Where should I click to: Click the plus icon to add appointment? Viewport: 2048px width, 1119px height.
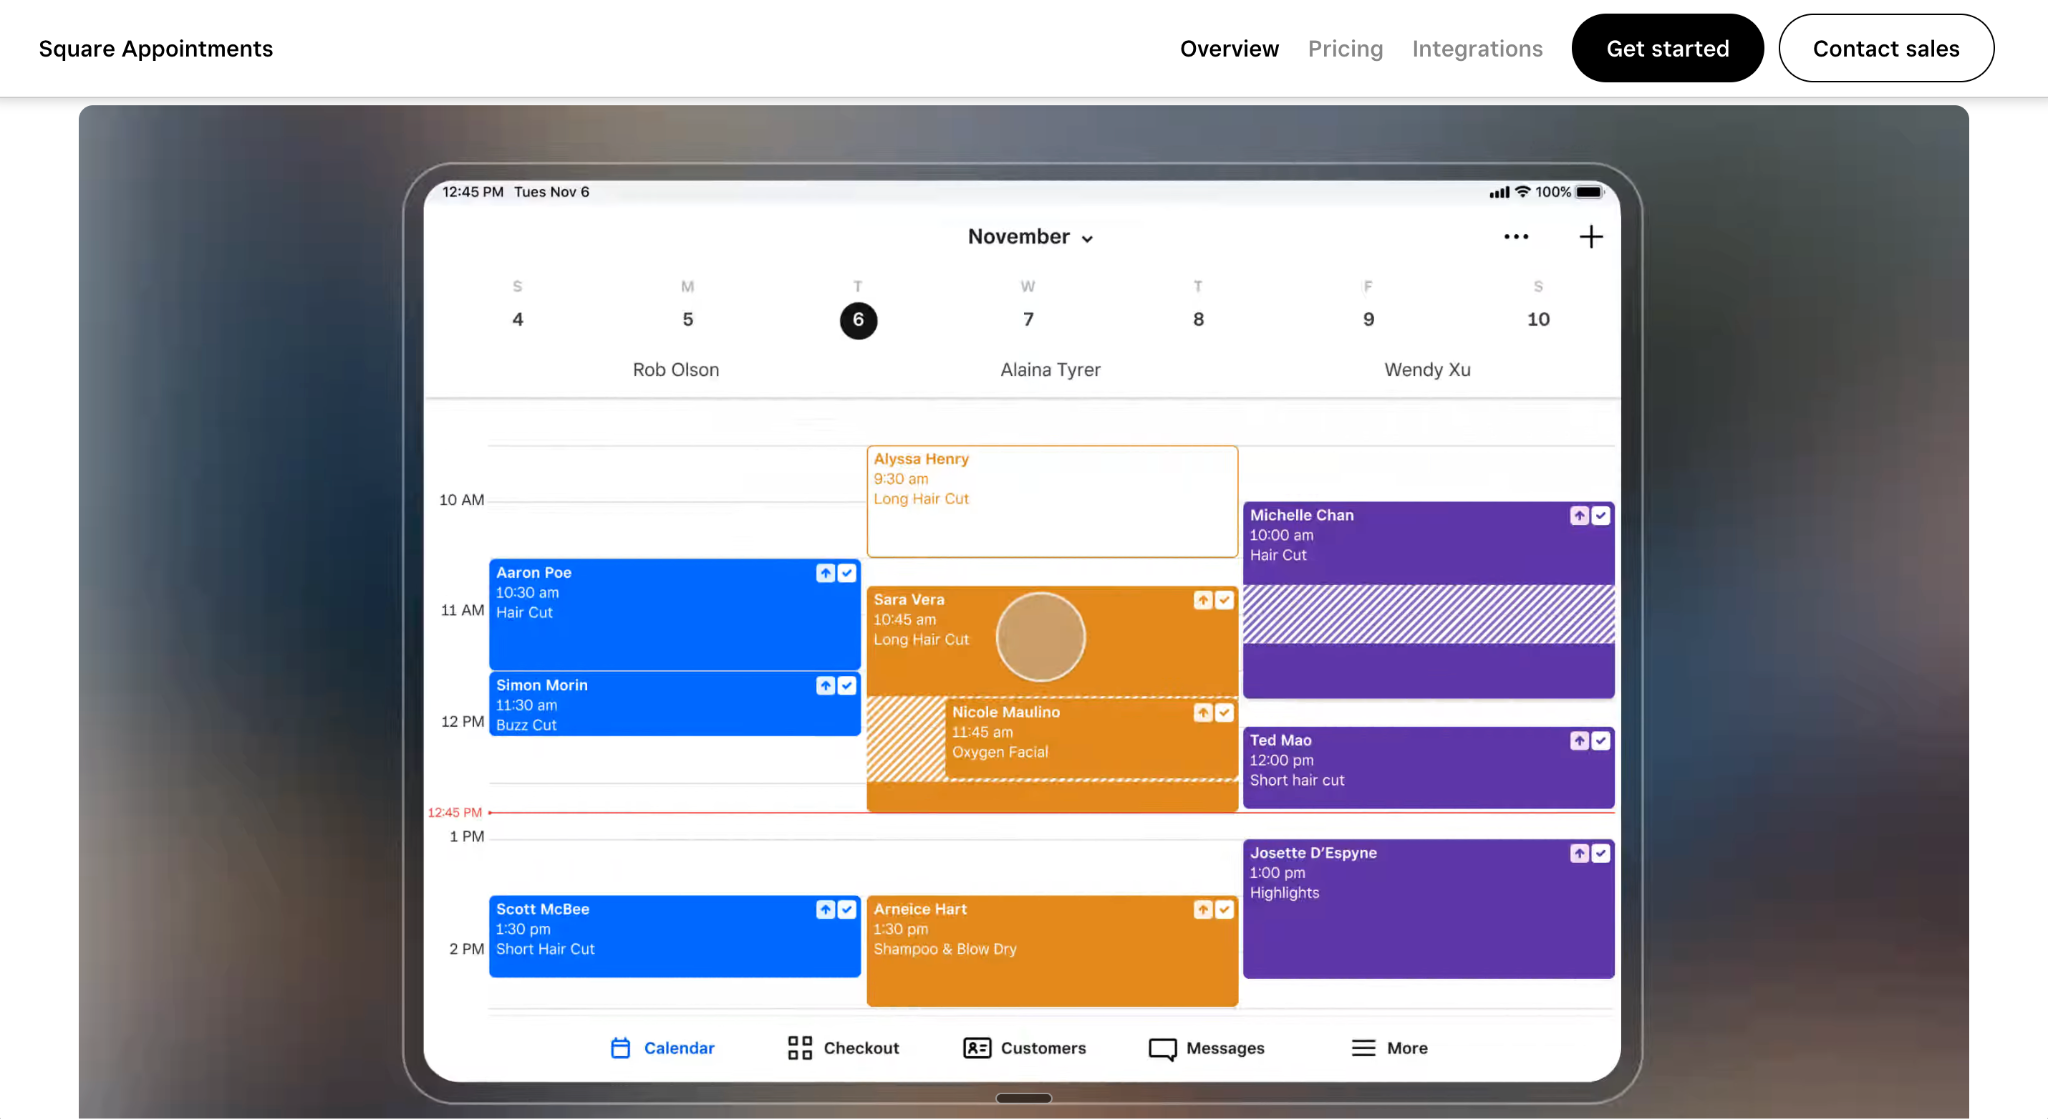tap(1591, 237)
